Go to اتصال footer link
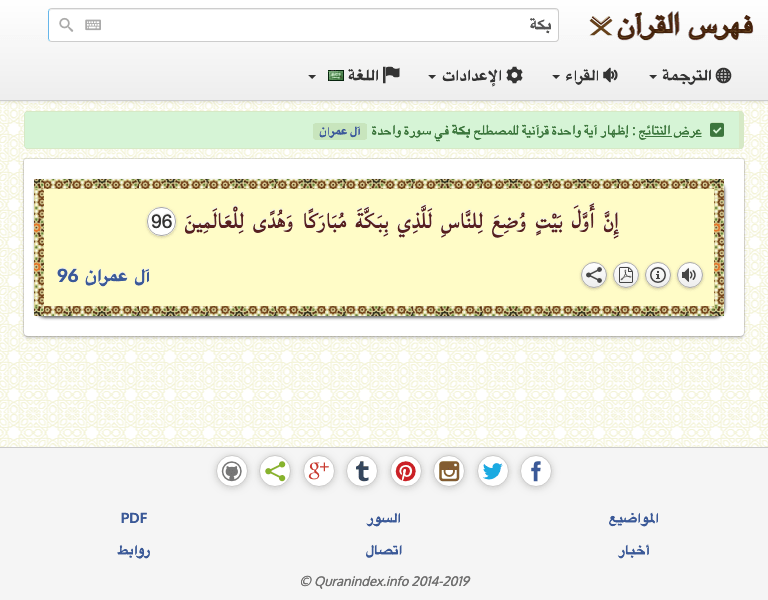This screenshot has height=600, width=768. click(x=384, y=551)
